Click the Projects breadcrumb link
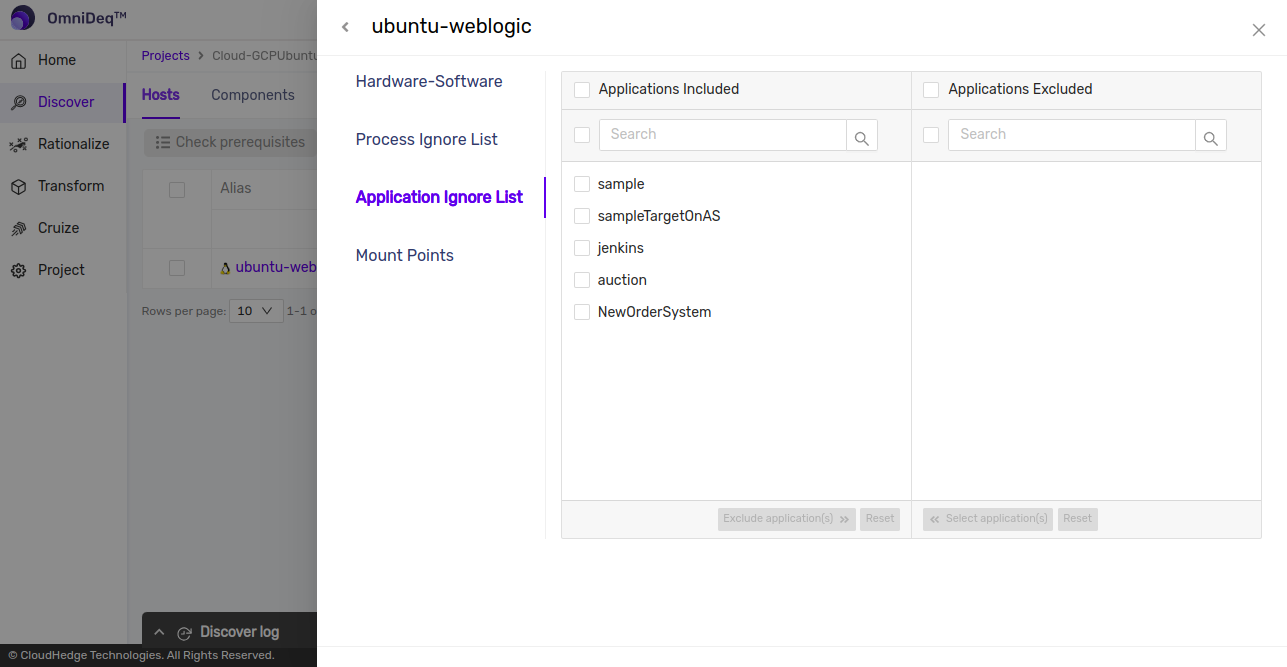1287x667 pixels. (x=165, y=56)
